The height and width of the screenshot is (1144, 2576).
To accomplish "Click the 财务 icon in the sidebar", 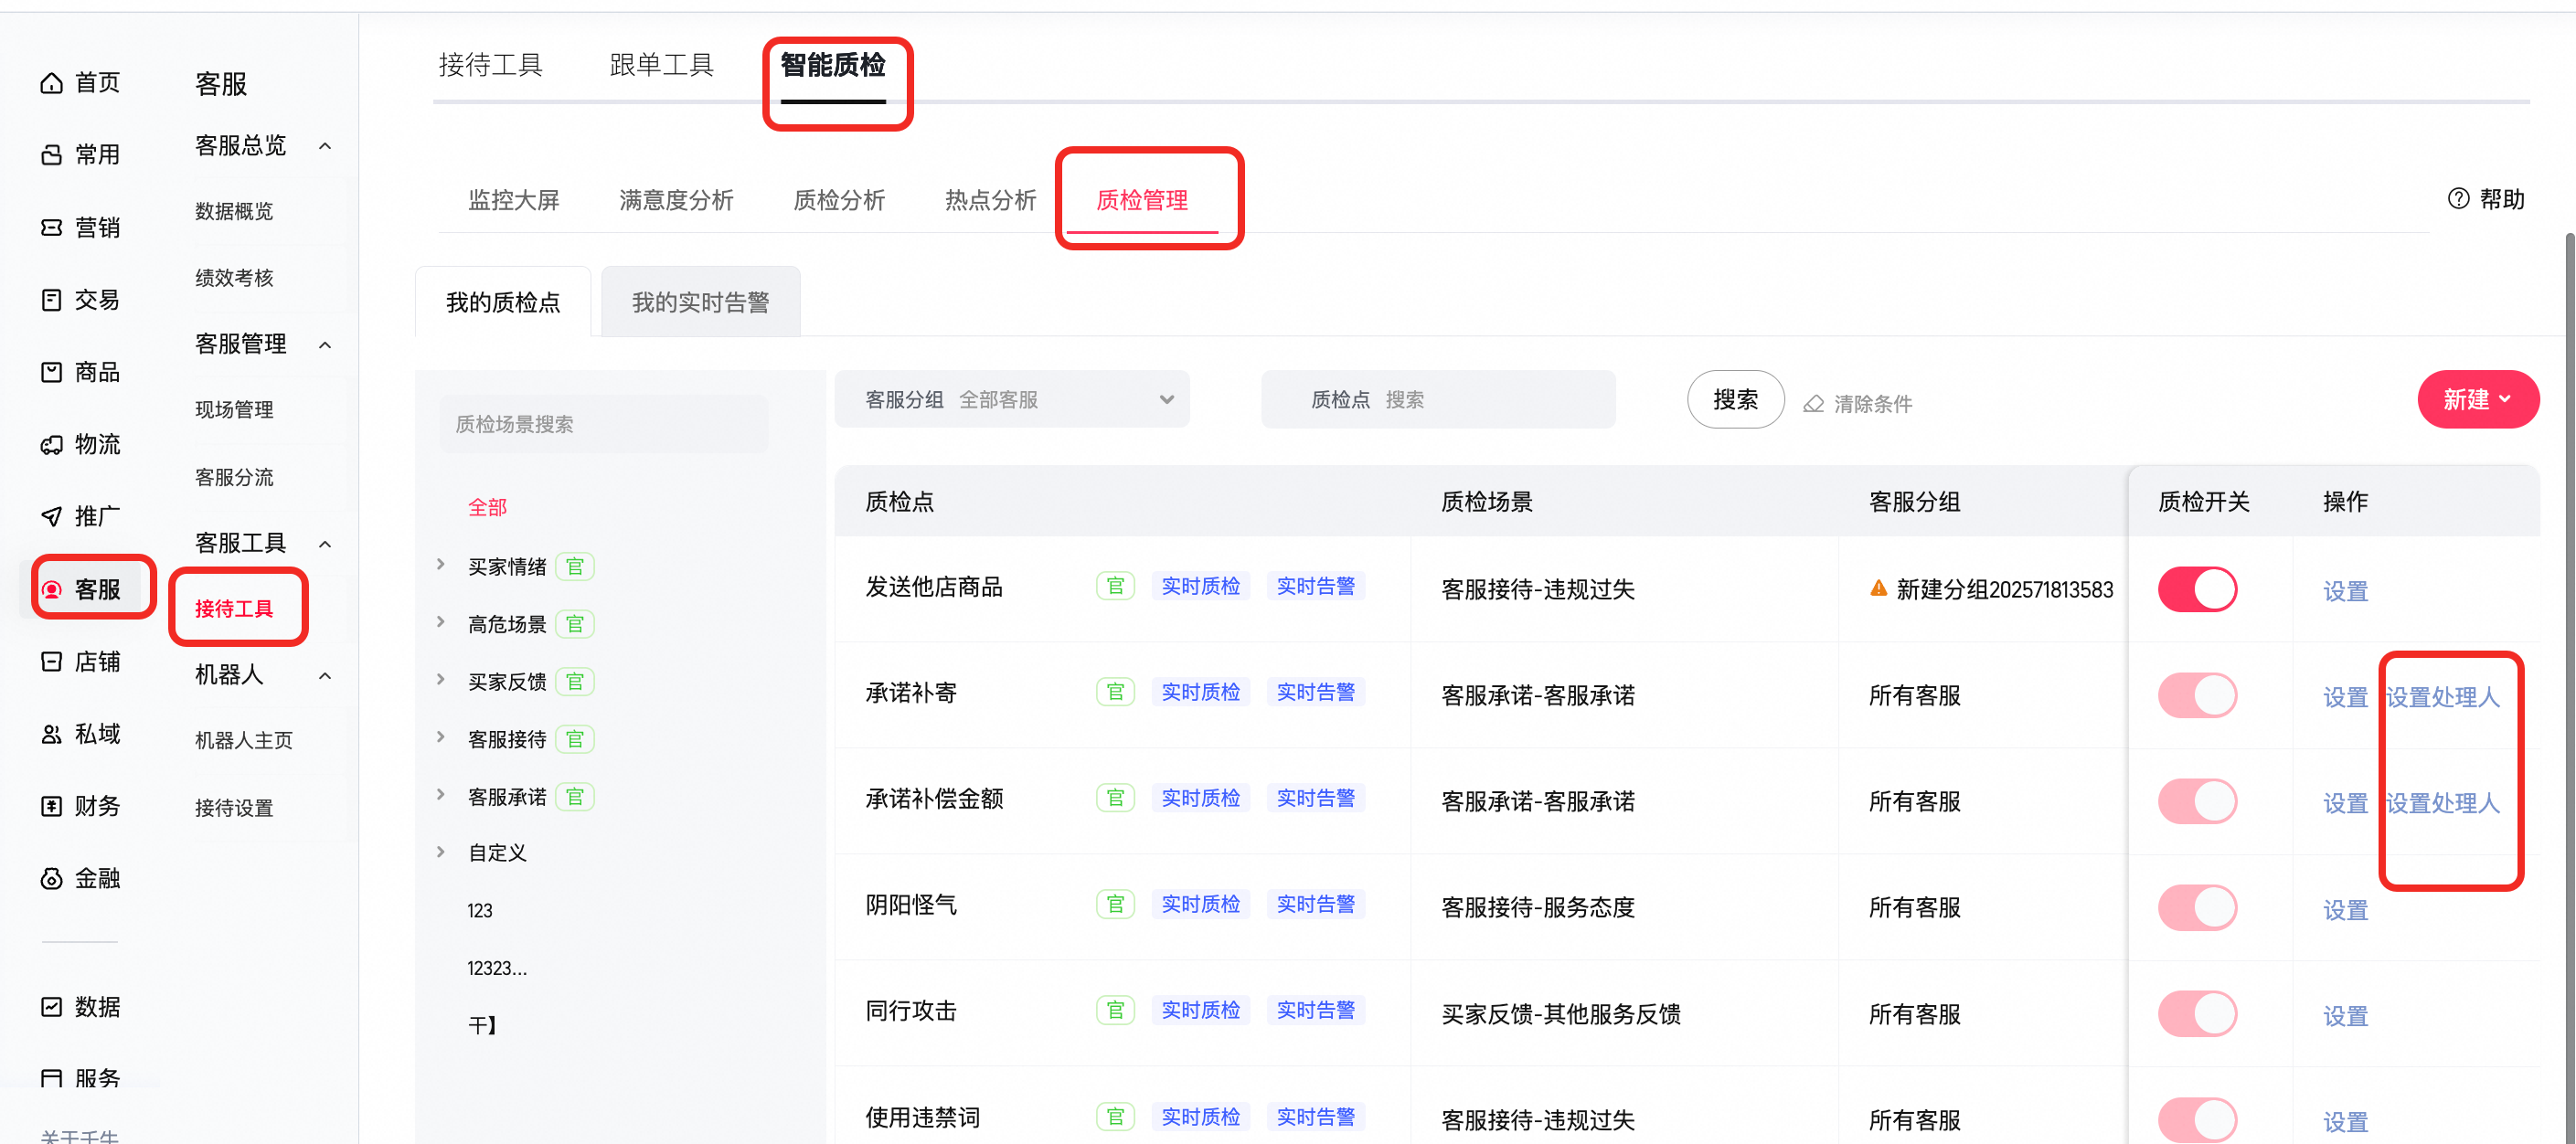I will 52,805.
